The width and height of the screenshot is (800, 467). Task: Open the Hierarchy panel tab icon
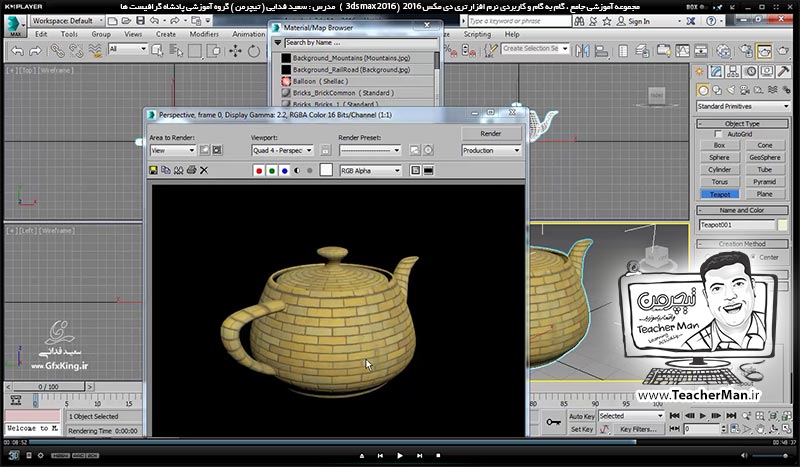pos(733,72)
